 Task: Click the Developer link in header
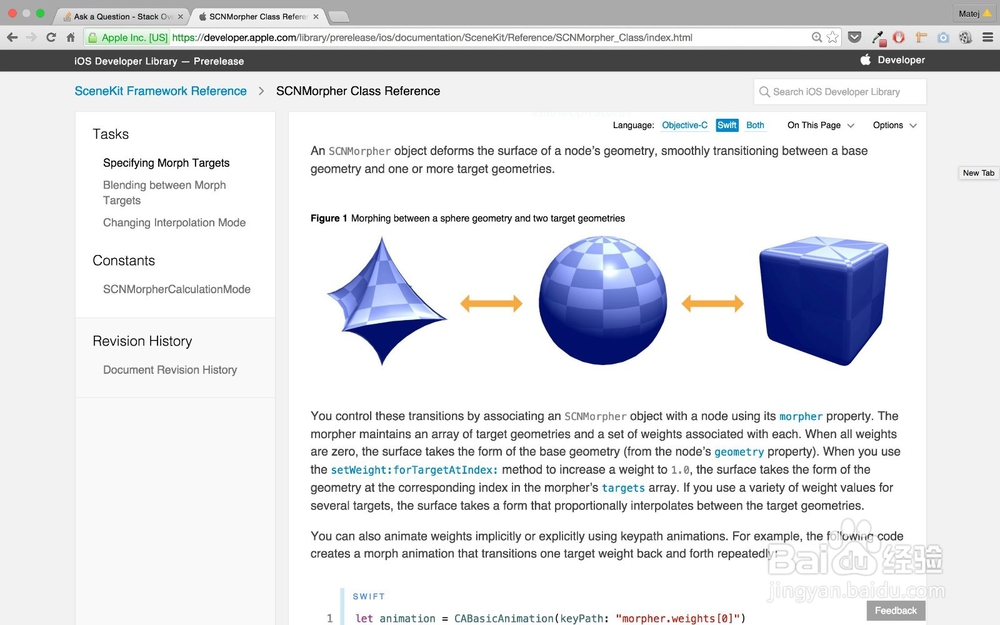901,60
